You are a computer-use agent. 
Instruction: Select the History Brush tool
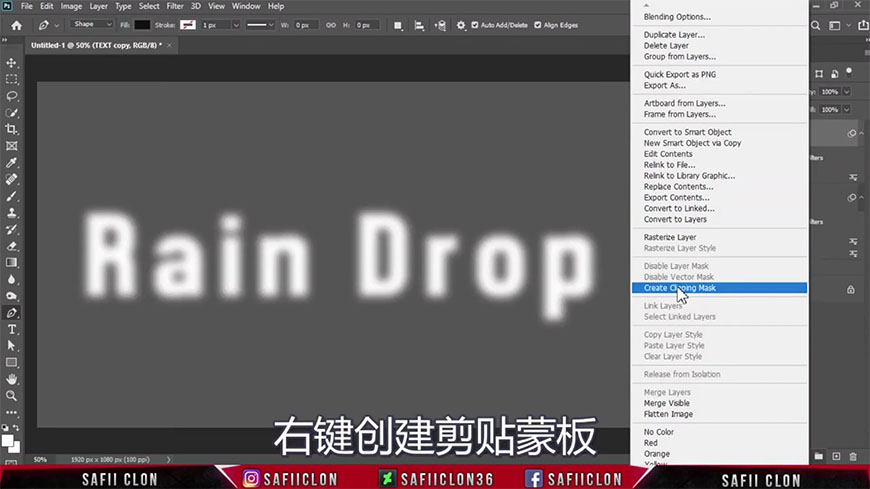tap(11, 229)
